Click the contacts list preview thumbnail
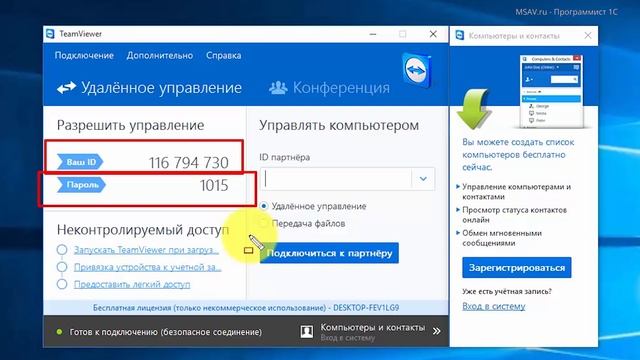Image resolution: width=640 pixels, height=360 pixels. point(552,92)
